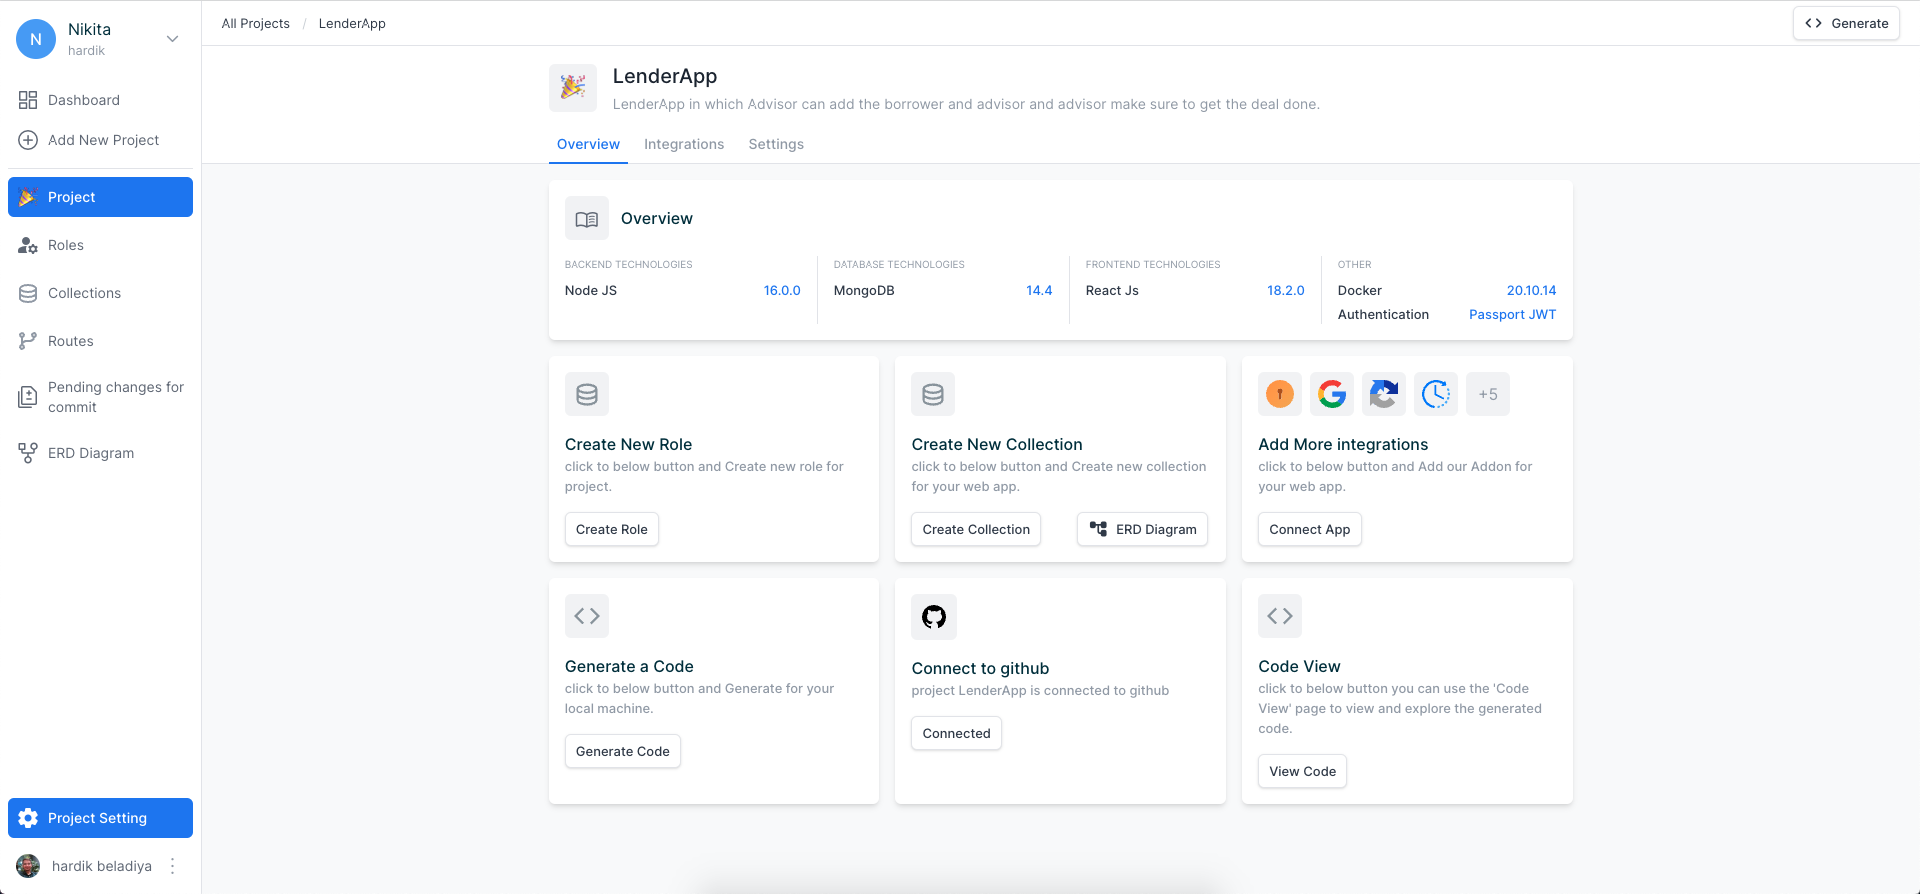Click the LenderApp project logo thumbnail
This screenshot has width=1920, height=894.
pyautogui.click(x=573, y=88)
